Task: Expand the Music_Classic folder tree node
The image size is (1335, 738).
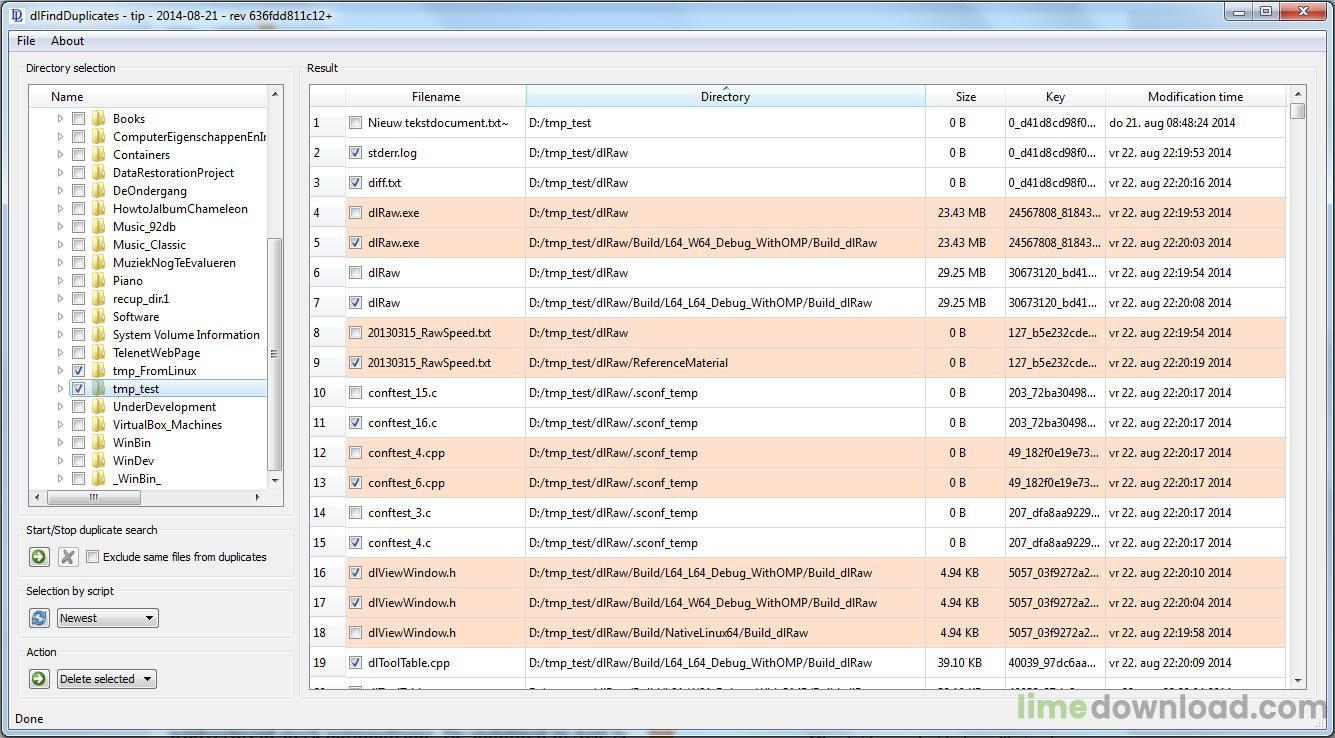Action: point(60,245)
